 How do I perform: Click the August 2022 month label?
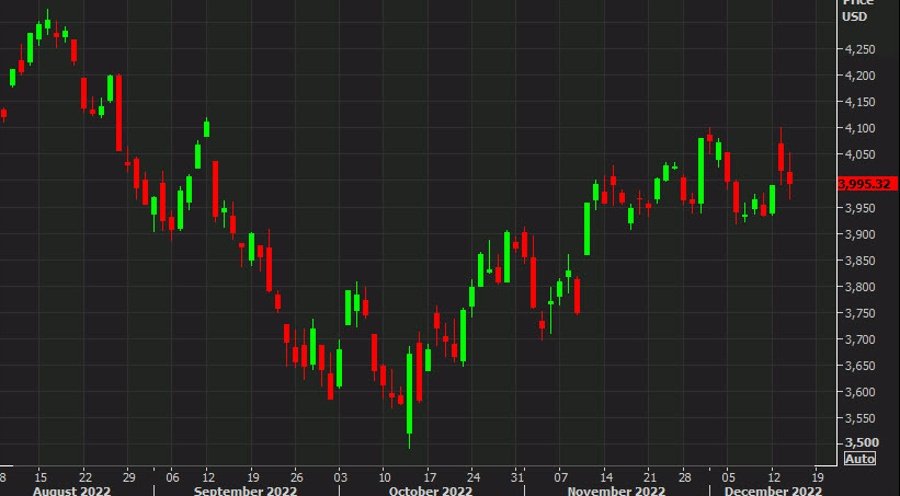click(72, 491)
